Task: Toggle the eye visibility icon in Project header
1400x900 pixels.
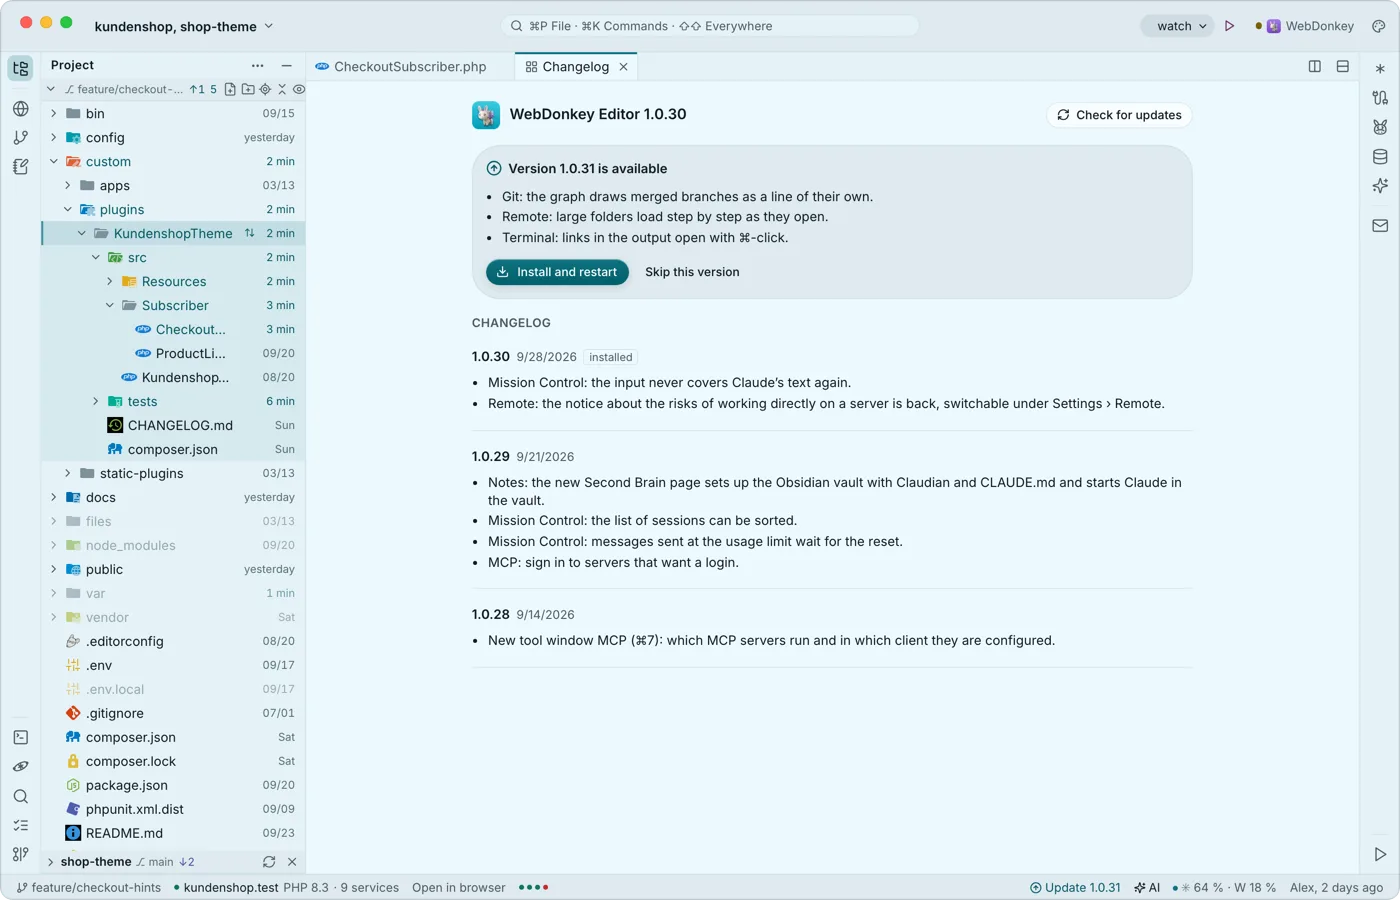Action: click(298, 89)
